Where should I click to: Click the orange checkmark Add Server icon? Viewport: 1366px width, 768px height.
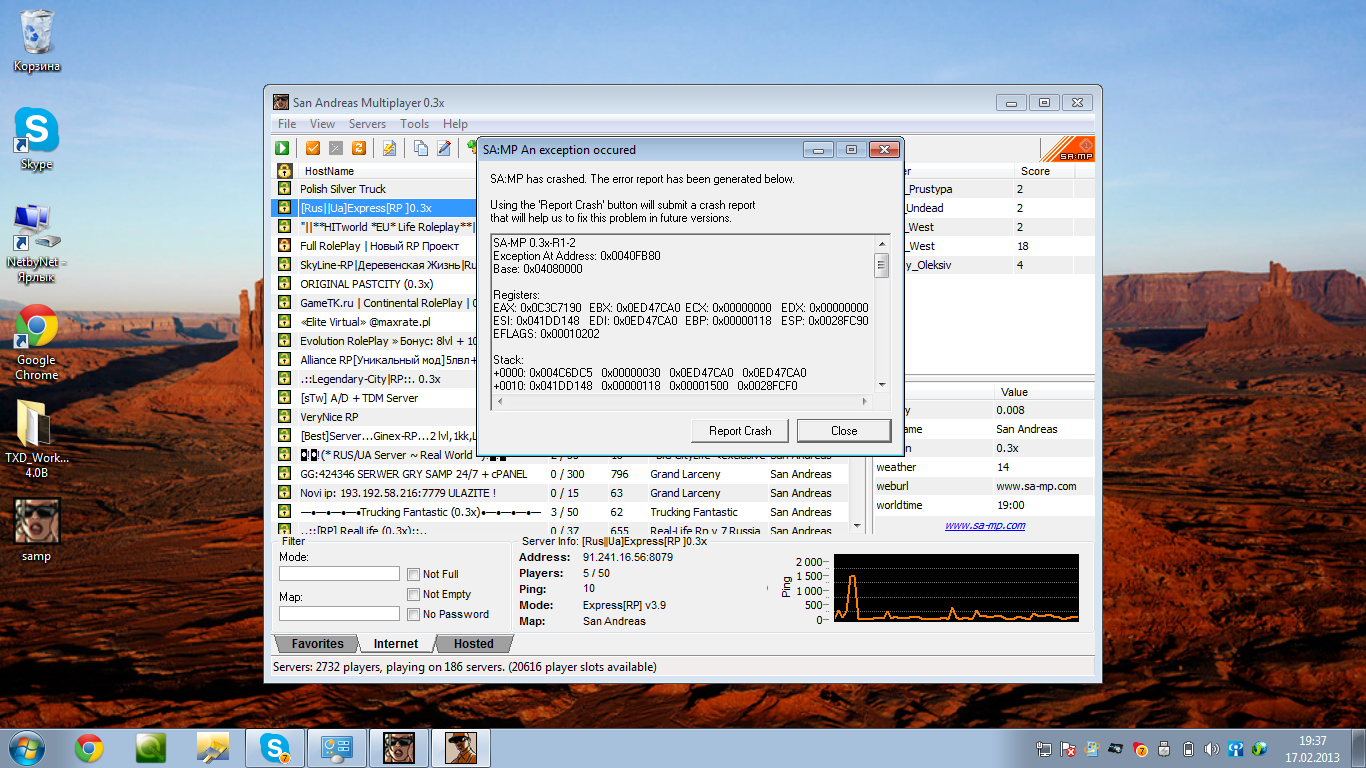312,148
